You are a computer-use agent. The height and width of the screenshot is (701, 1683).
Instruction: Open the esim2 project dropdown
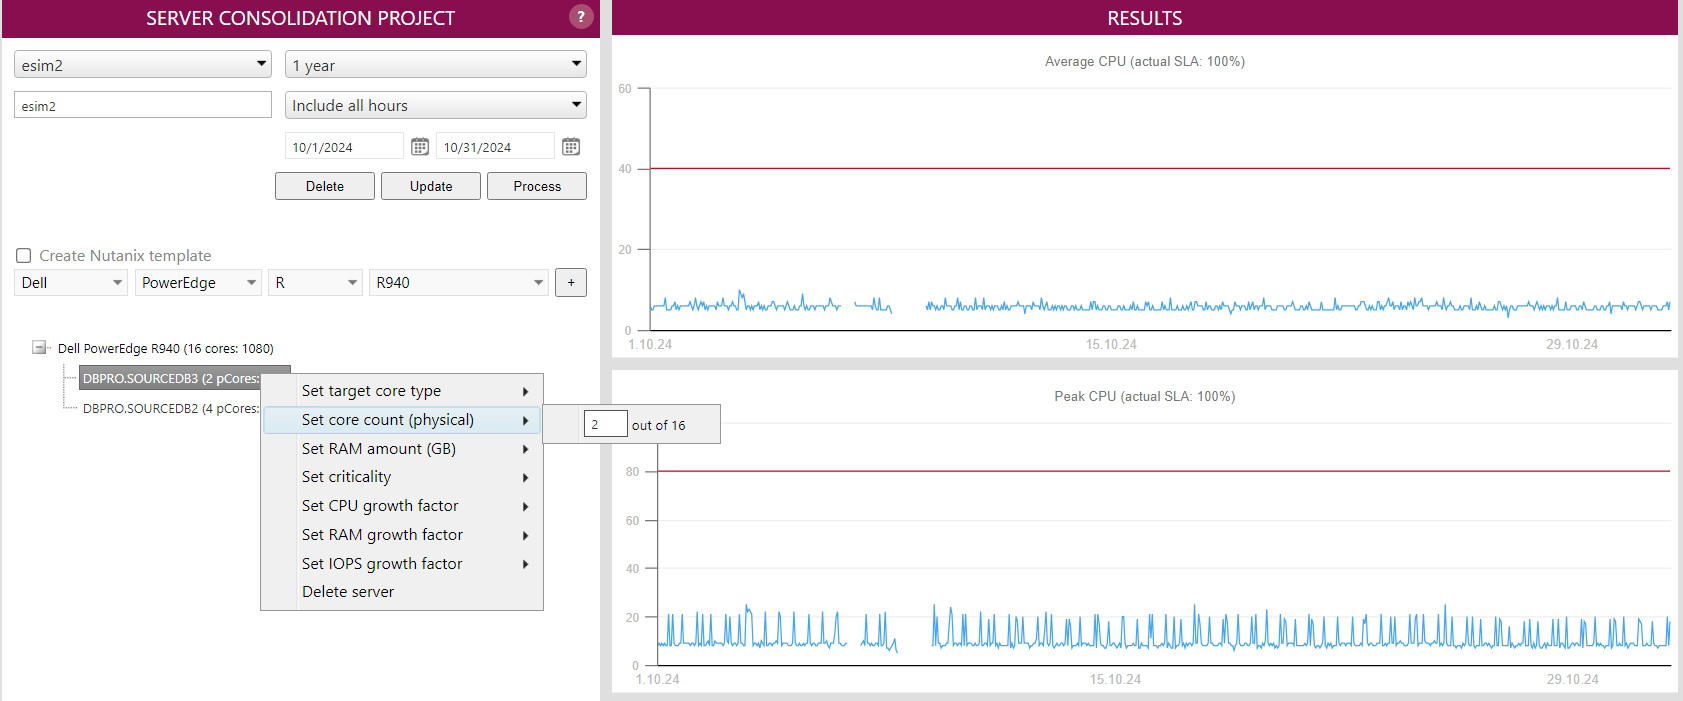pyautogui.click(x=143, y=65)
